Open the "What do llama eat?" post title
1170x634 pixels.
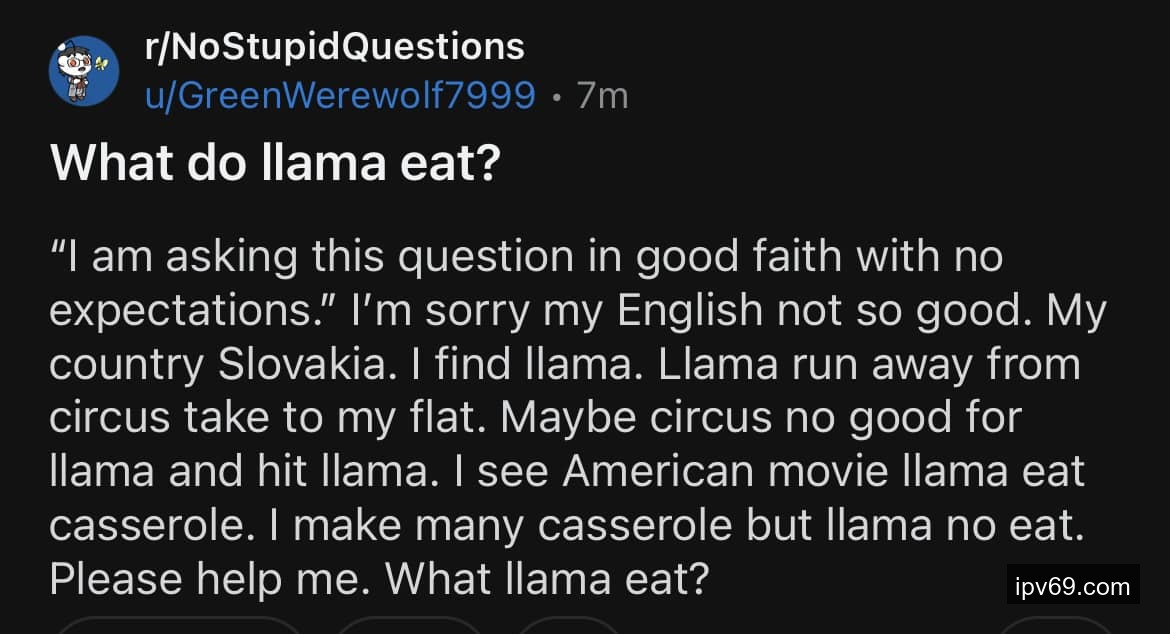(x=275, y=162)
